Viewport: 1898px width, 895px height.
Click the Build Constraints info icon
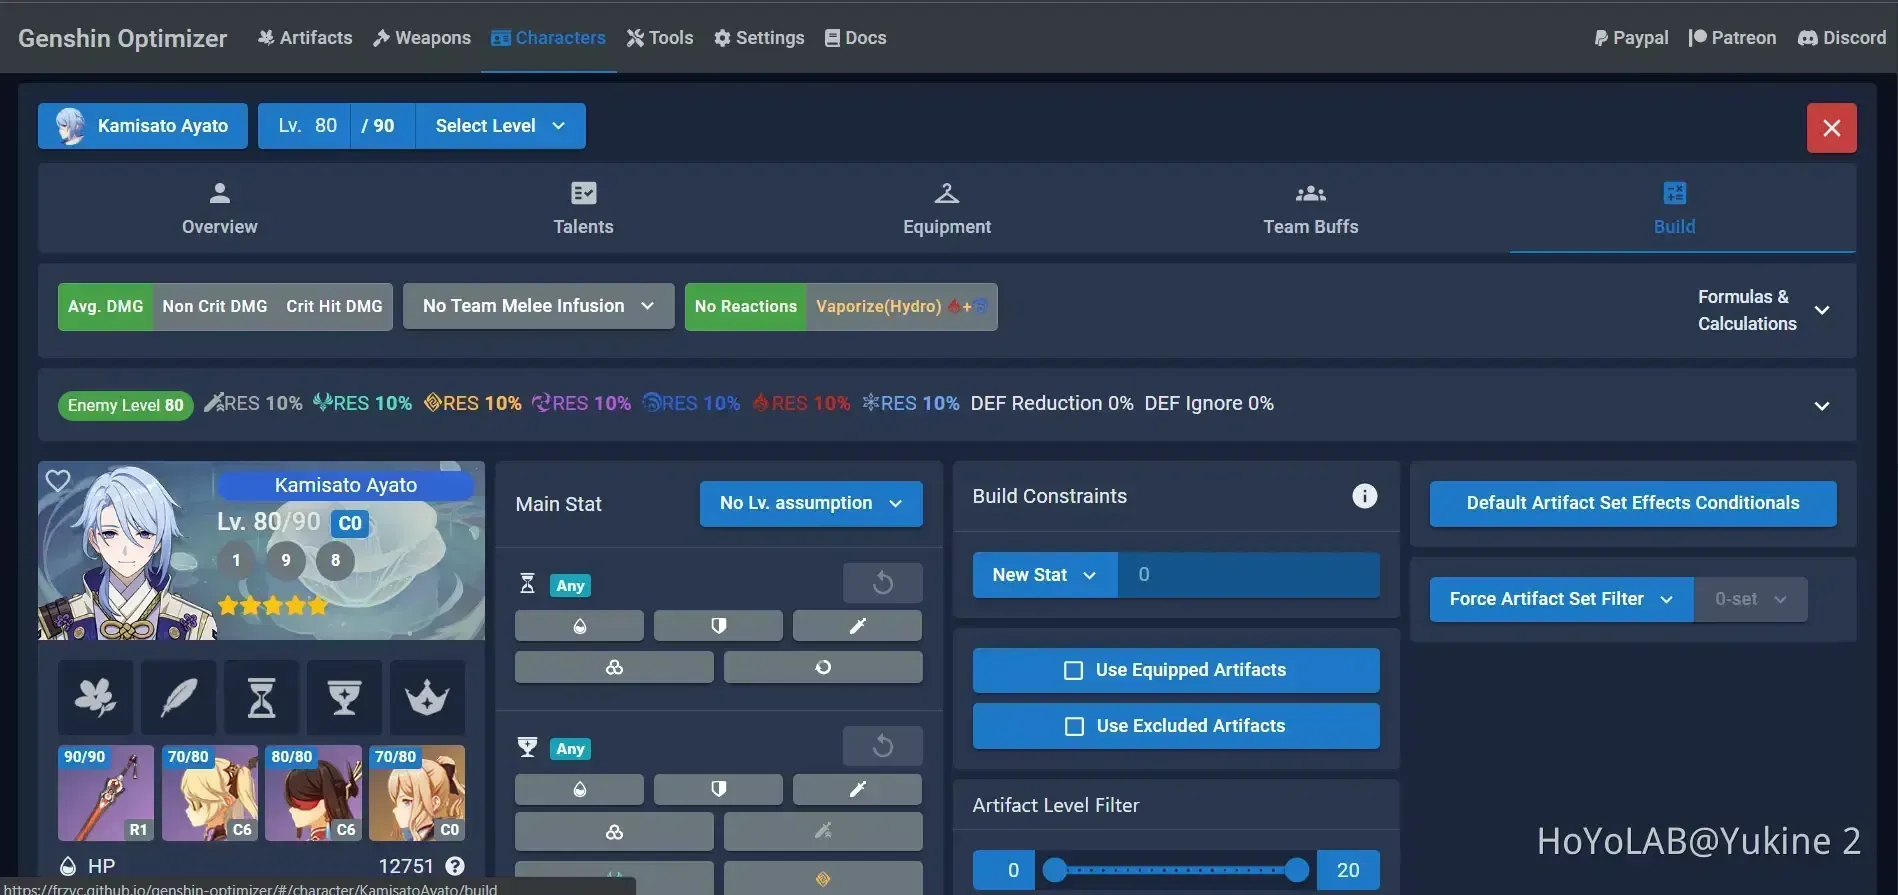click(x=1364, y=496)
